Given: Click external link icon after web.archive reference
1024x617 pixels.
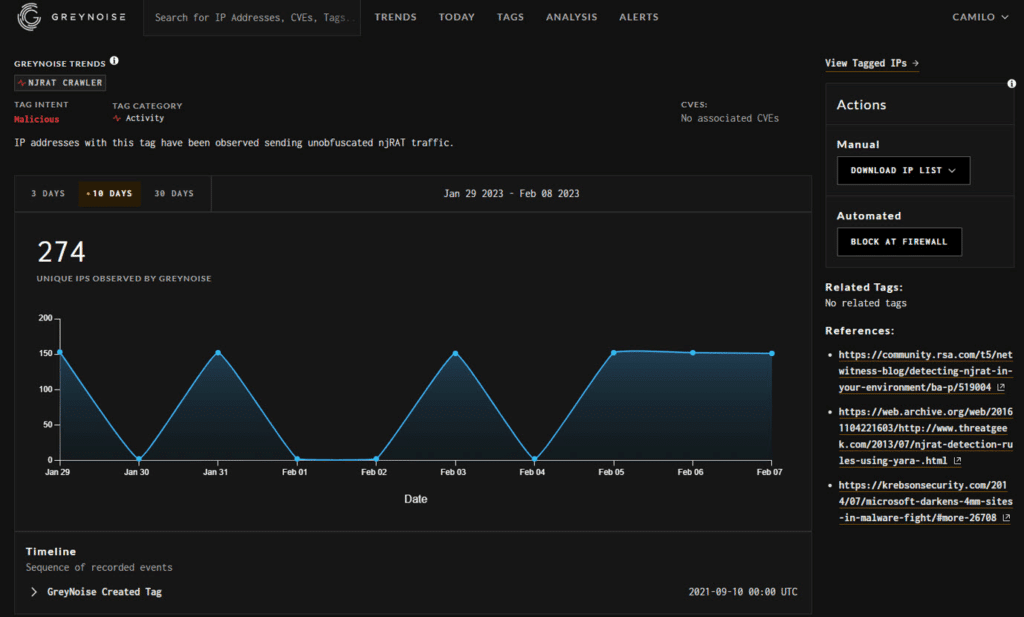Looking at the screenshot, I should coord(957,460).
